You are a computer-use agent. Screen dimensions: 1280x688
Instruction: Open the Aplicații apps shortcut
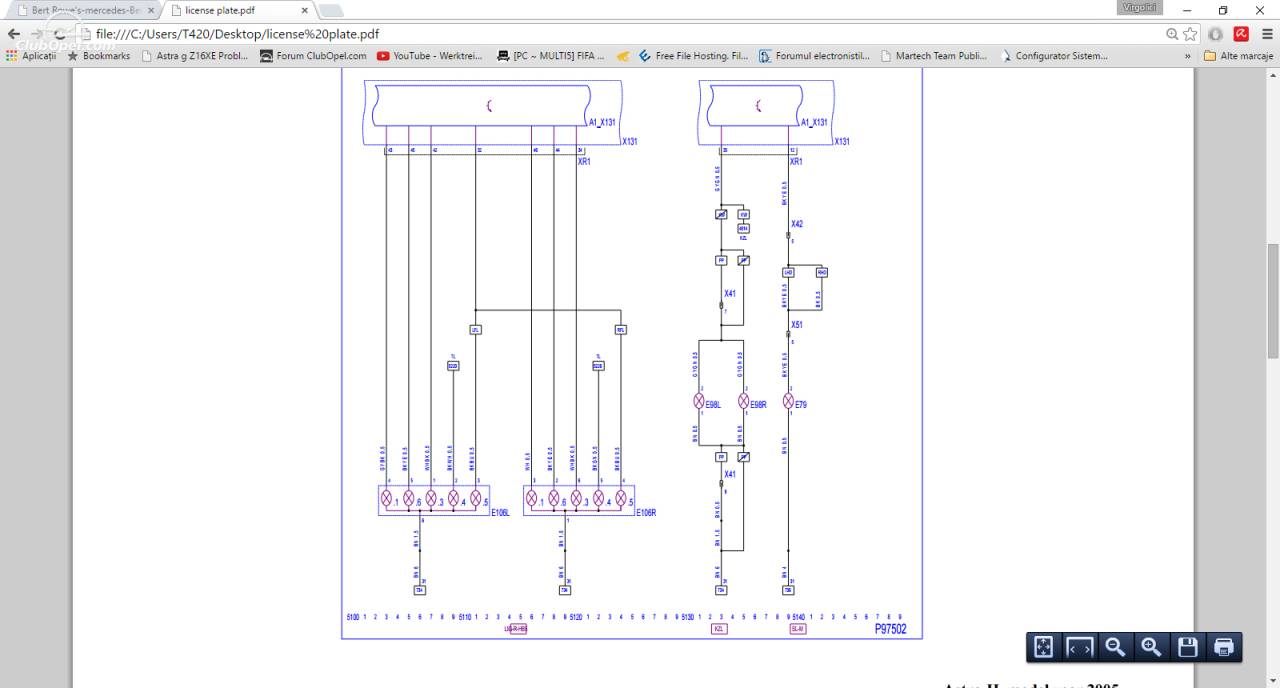pos(31,56)
